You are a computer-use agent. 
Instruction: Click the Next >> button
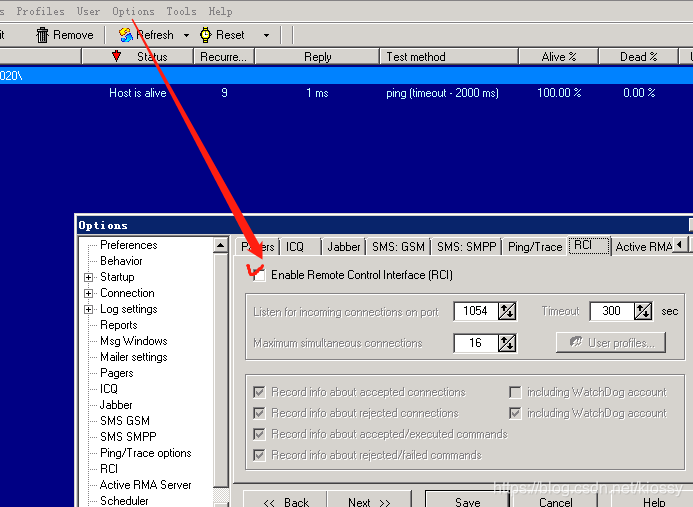click(369, 499)
